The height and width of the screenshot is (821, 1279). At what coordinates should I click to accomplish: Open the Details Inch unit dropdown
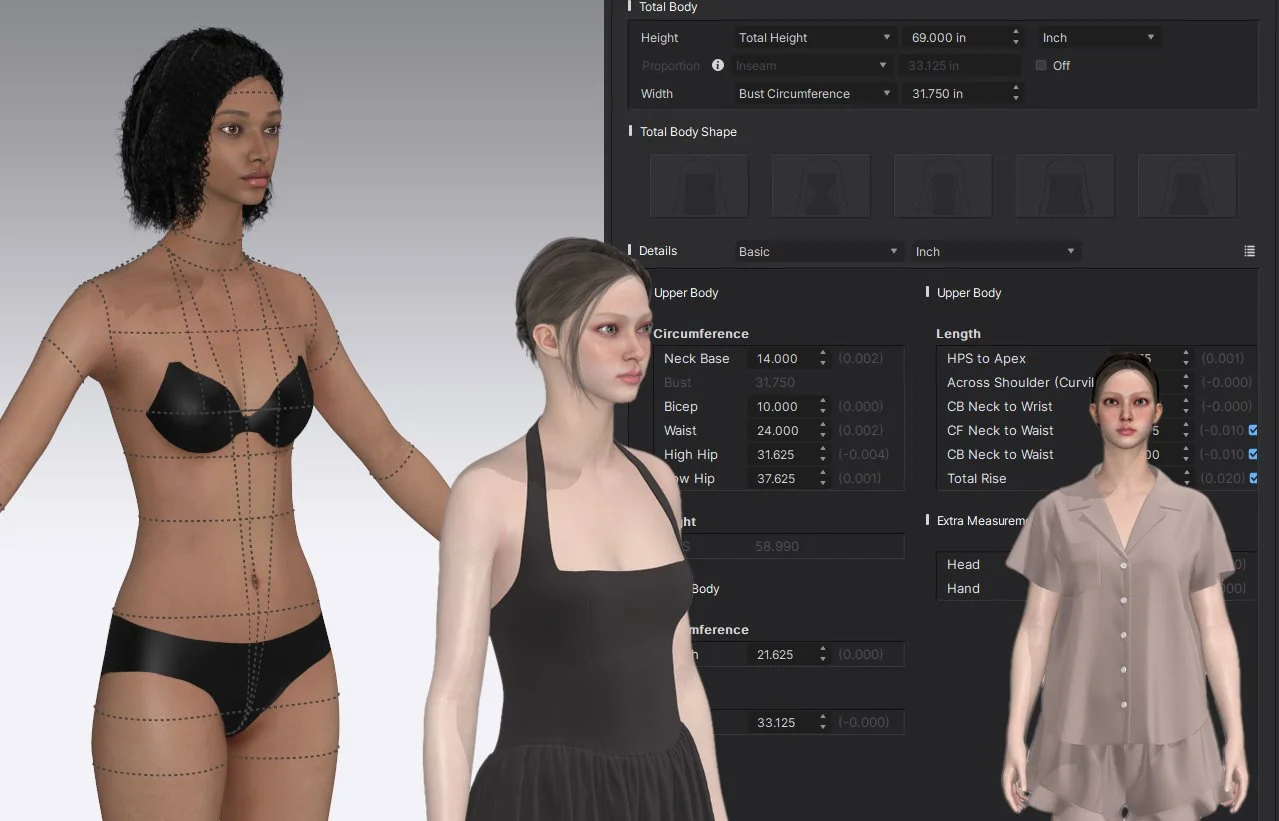pos(995,252)
